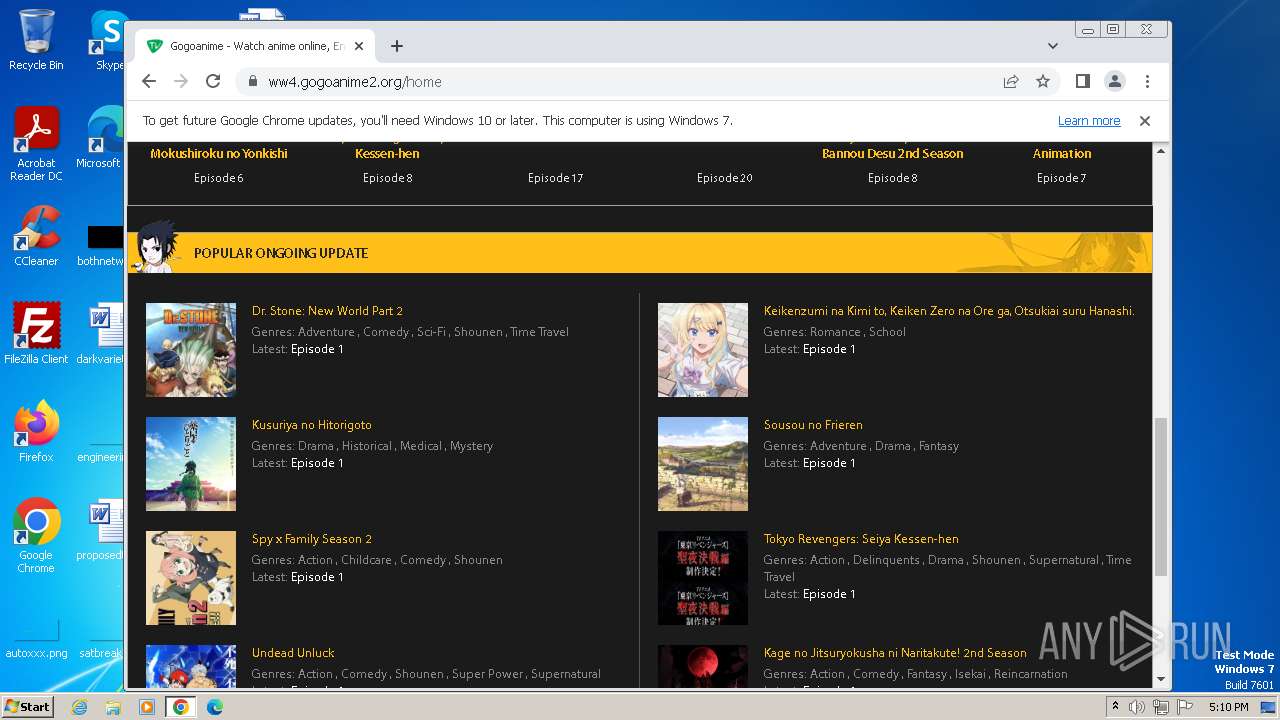1280x720 pixels.
Task: Open Chrome profile avatar menu
Action: (1115, 82)
